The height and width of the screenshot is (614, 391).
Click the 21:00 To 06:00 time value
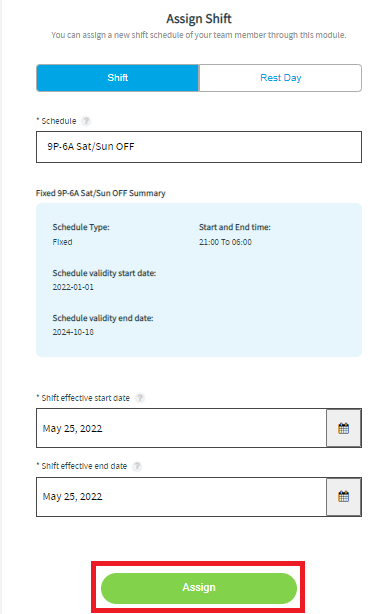coord(225,242)
